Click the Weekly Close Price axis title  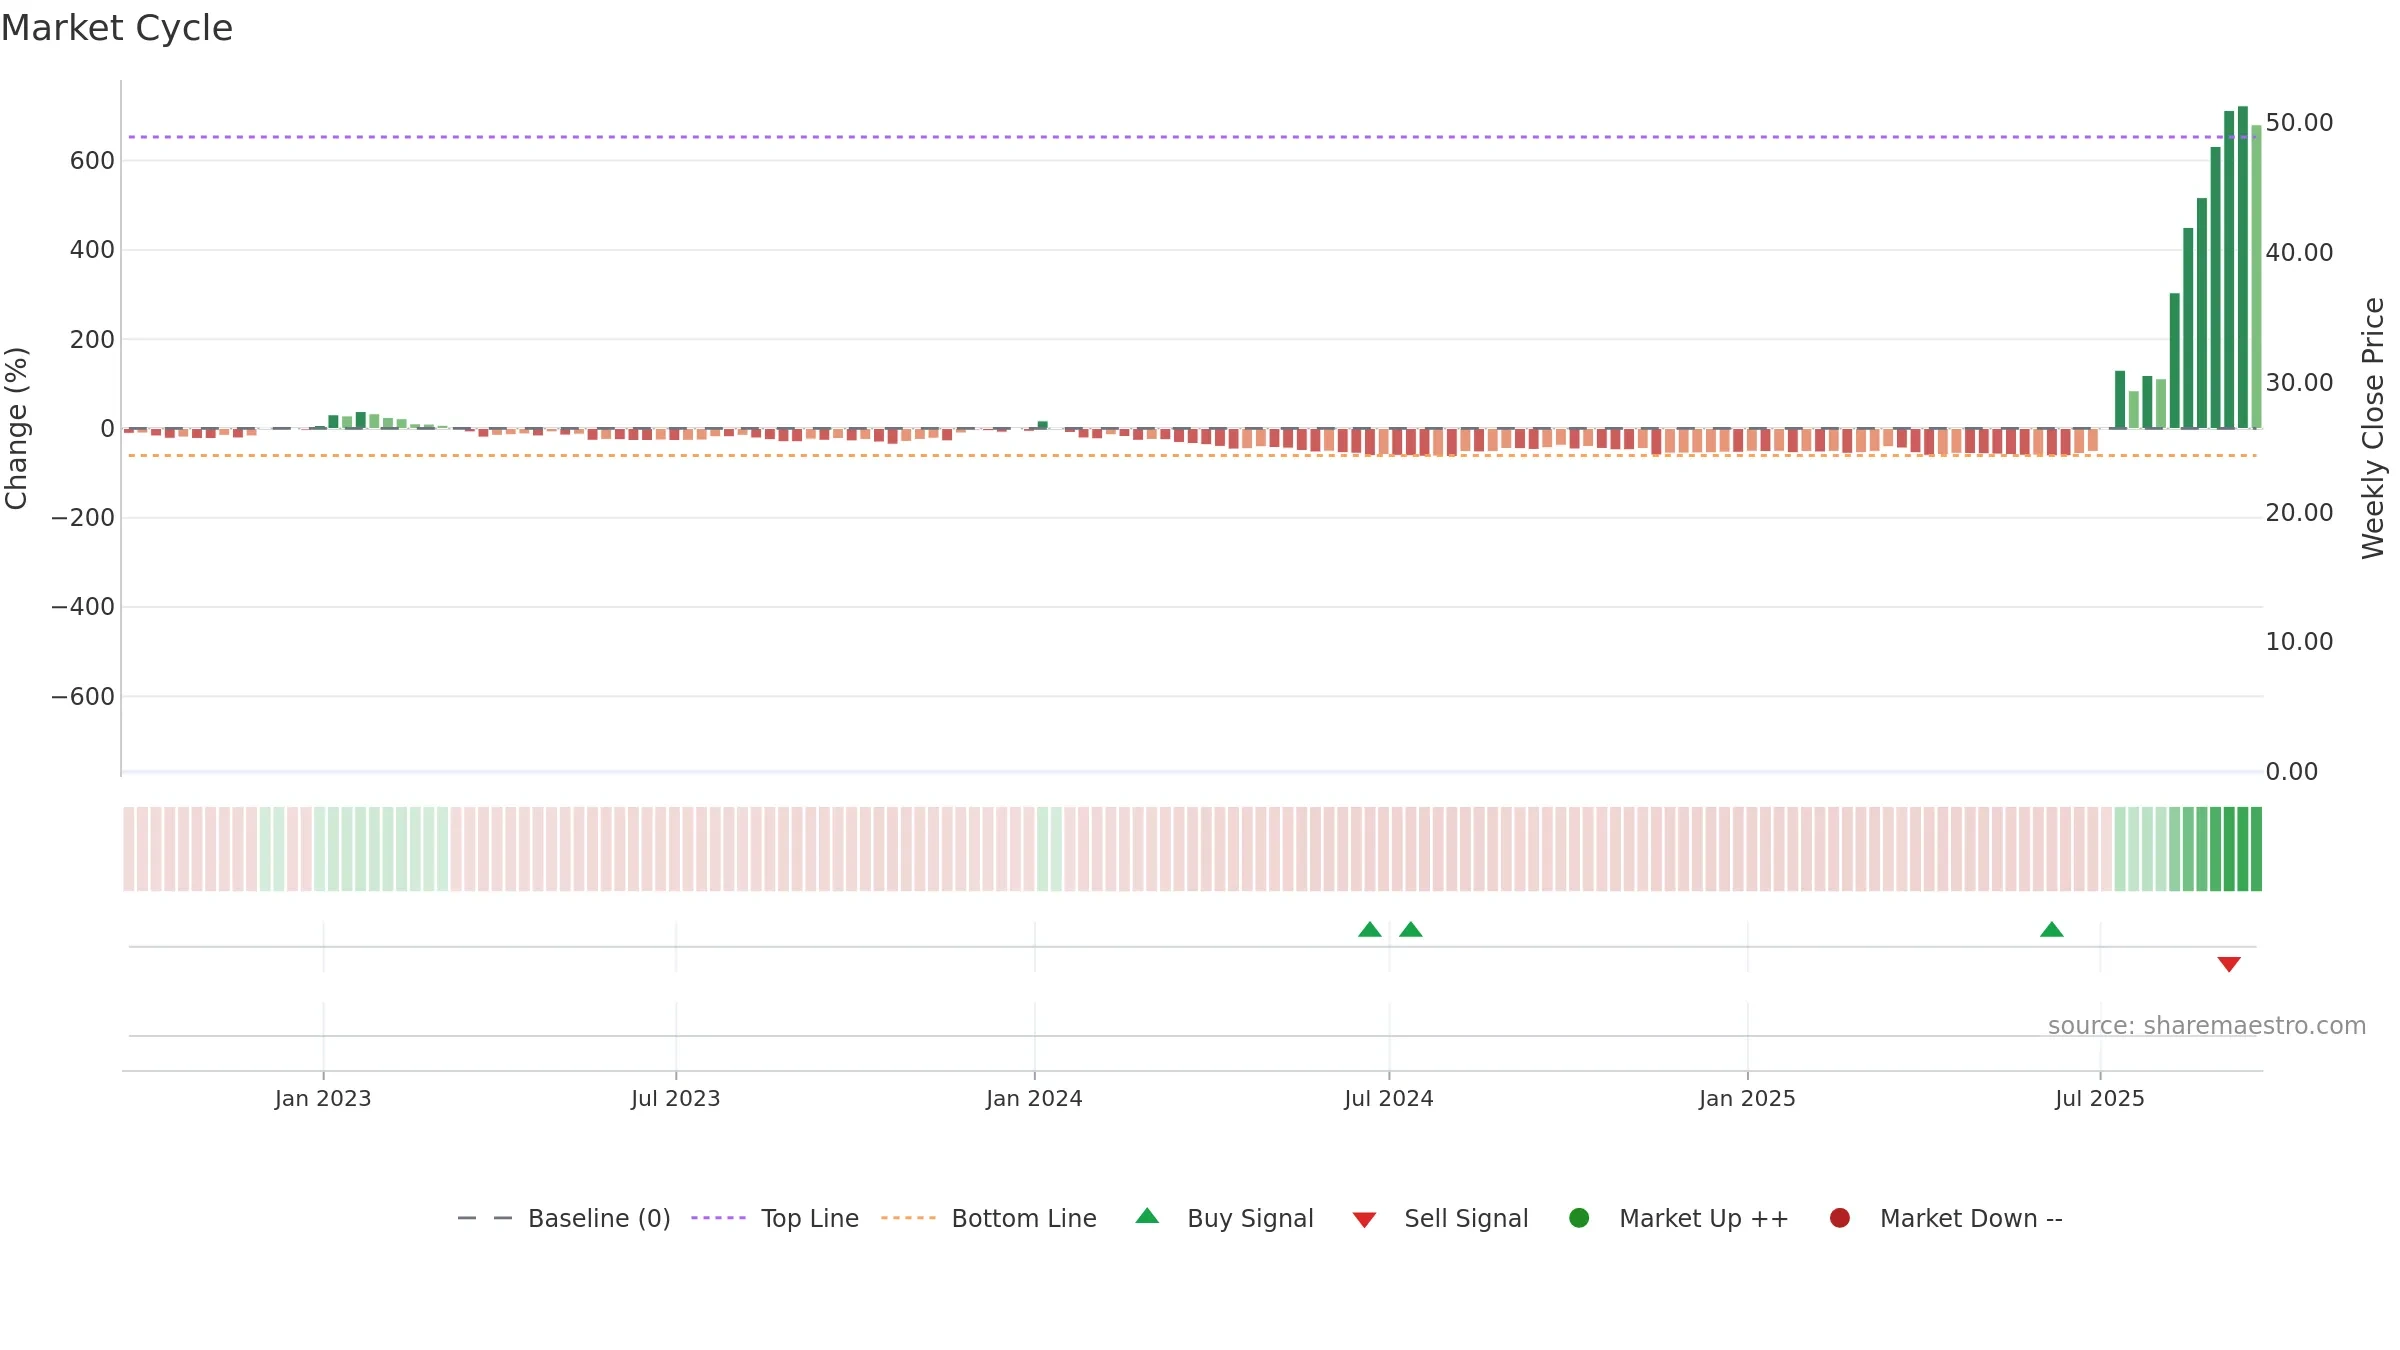click(2373, 428)
